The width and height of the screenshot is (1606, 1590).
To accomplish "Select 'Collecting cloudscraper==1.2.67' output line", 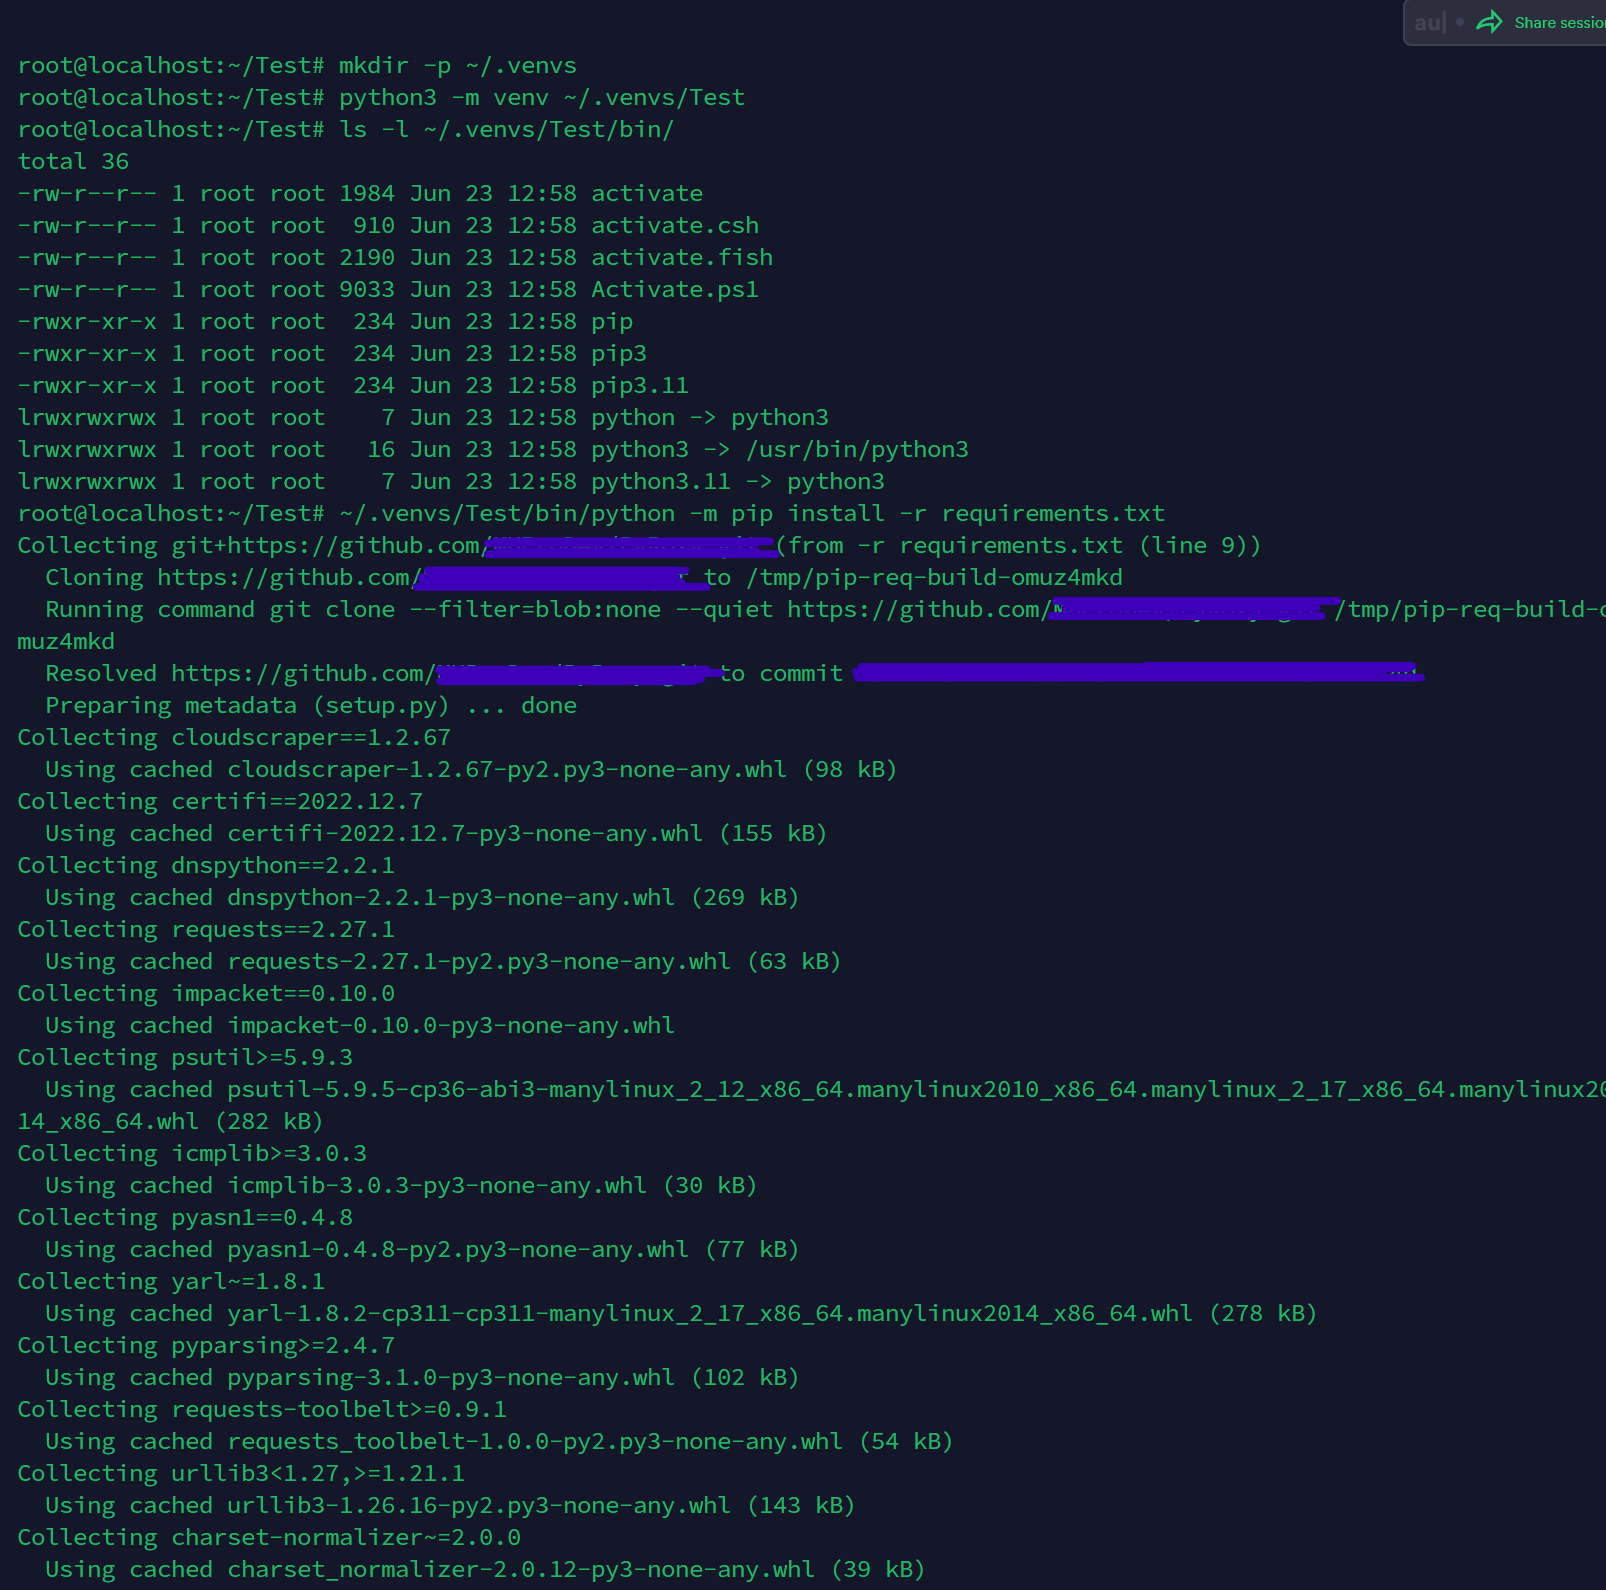I will point(232,737).
